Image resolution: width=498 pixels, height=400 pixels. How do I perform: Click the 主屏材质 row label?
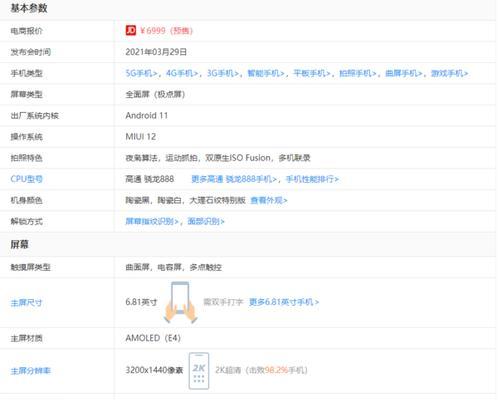click(27, 339)
